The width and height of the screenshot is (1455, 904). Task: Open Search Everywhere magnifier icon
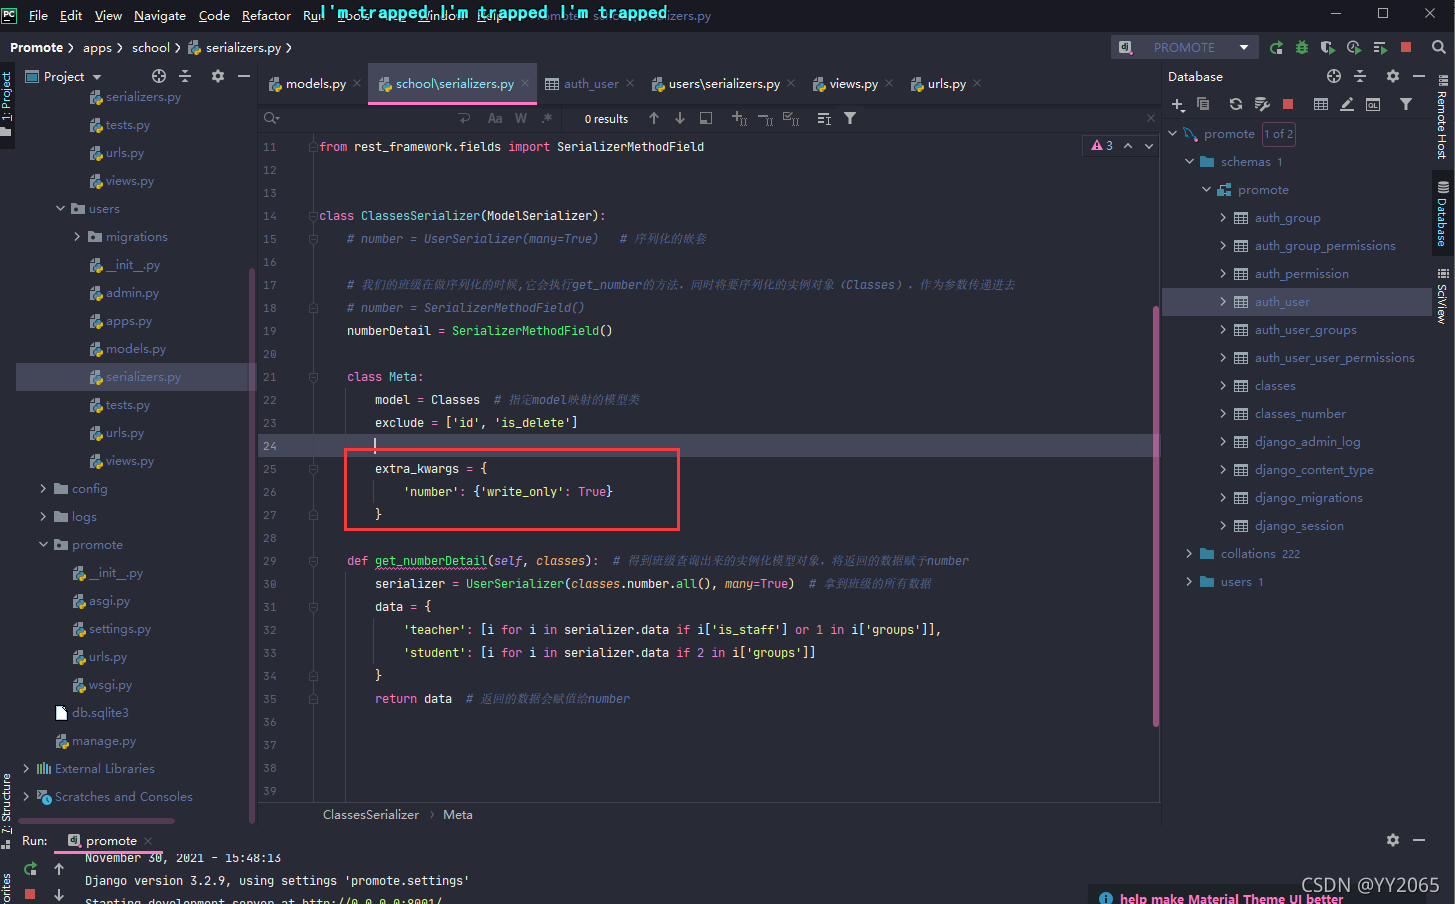coord(1438,47)
